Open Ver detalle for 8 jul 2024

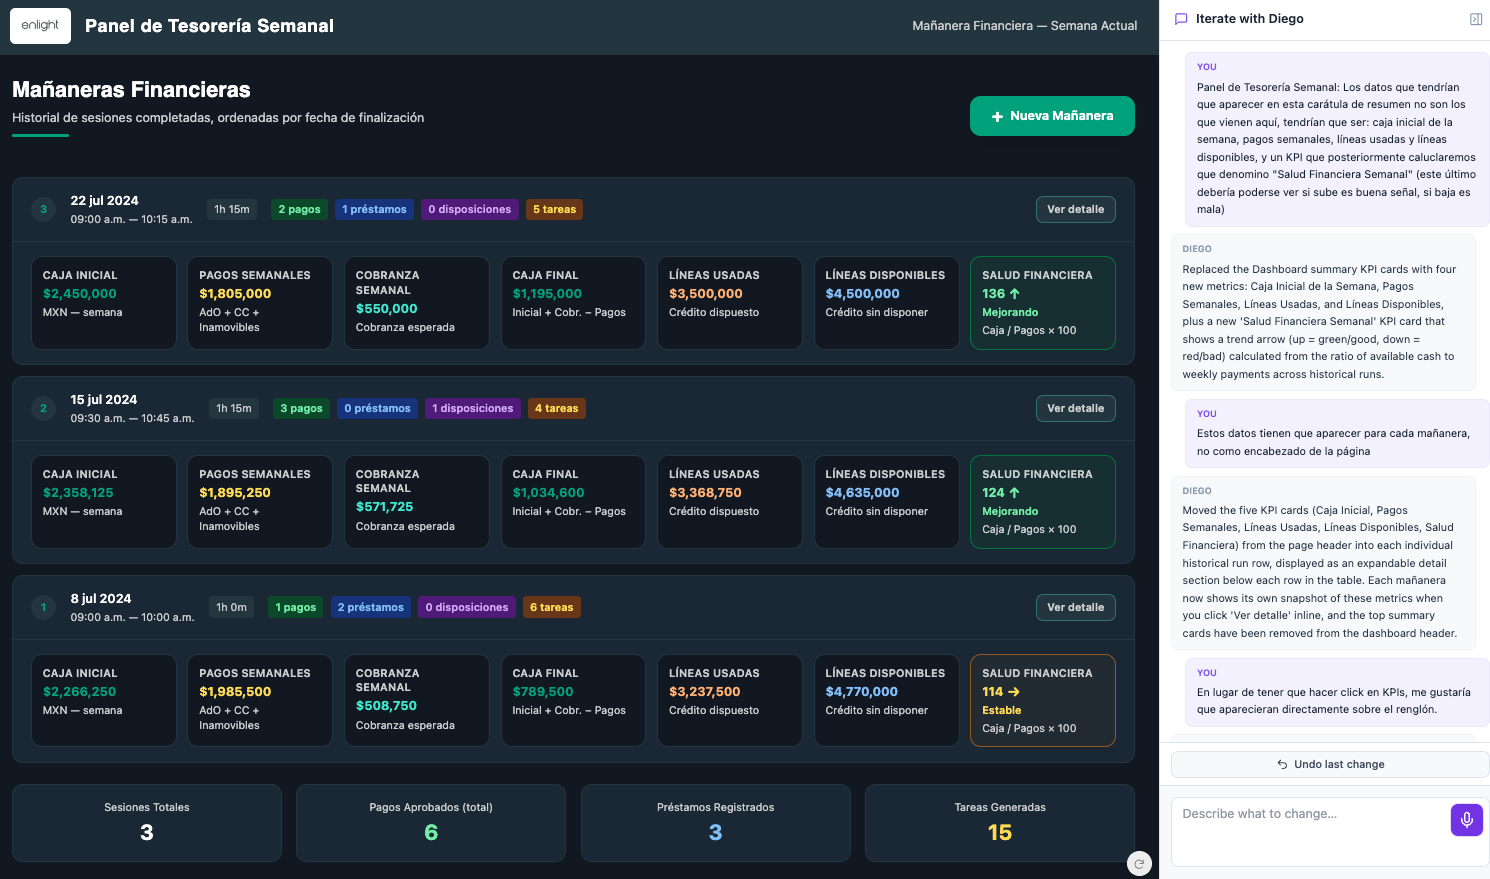click(1075, 607)
